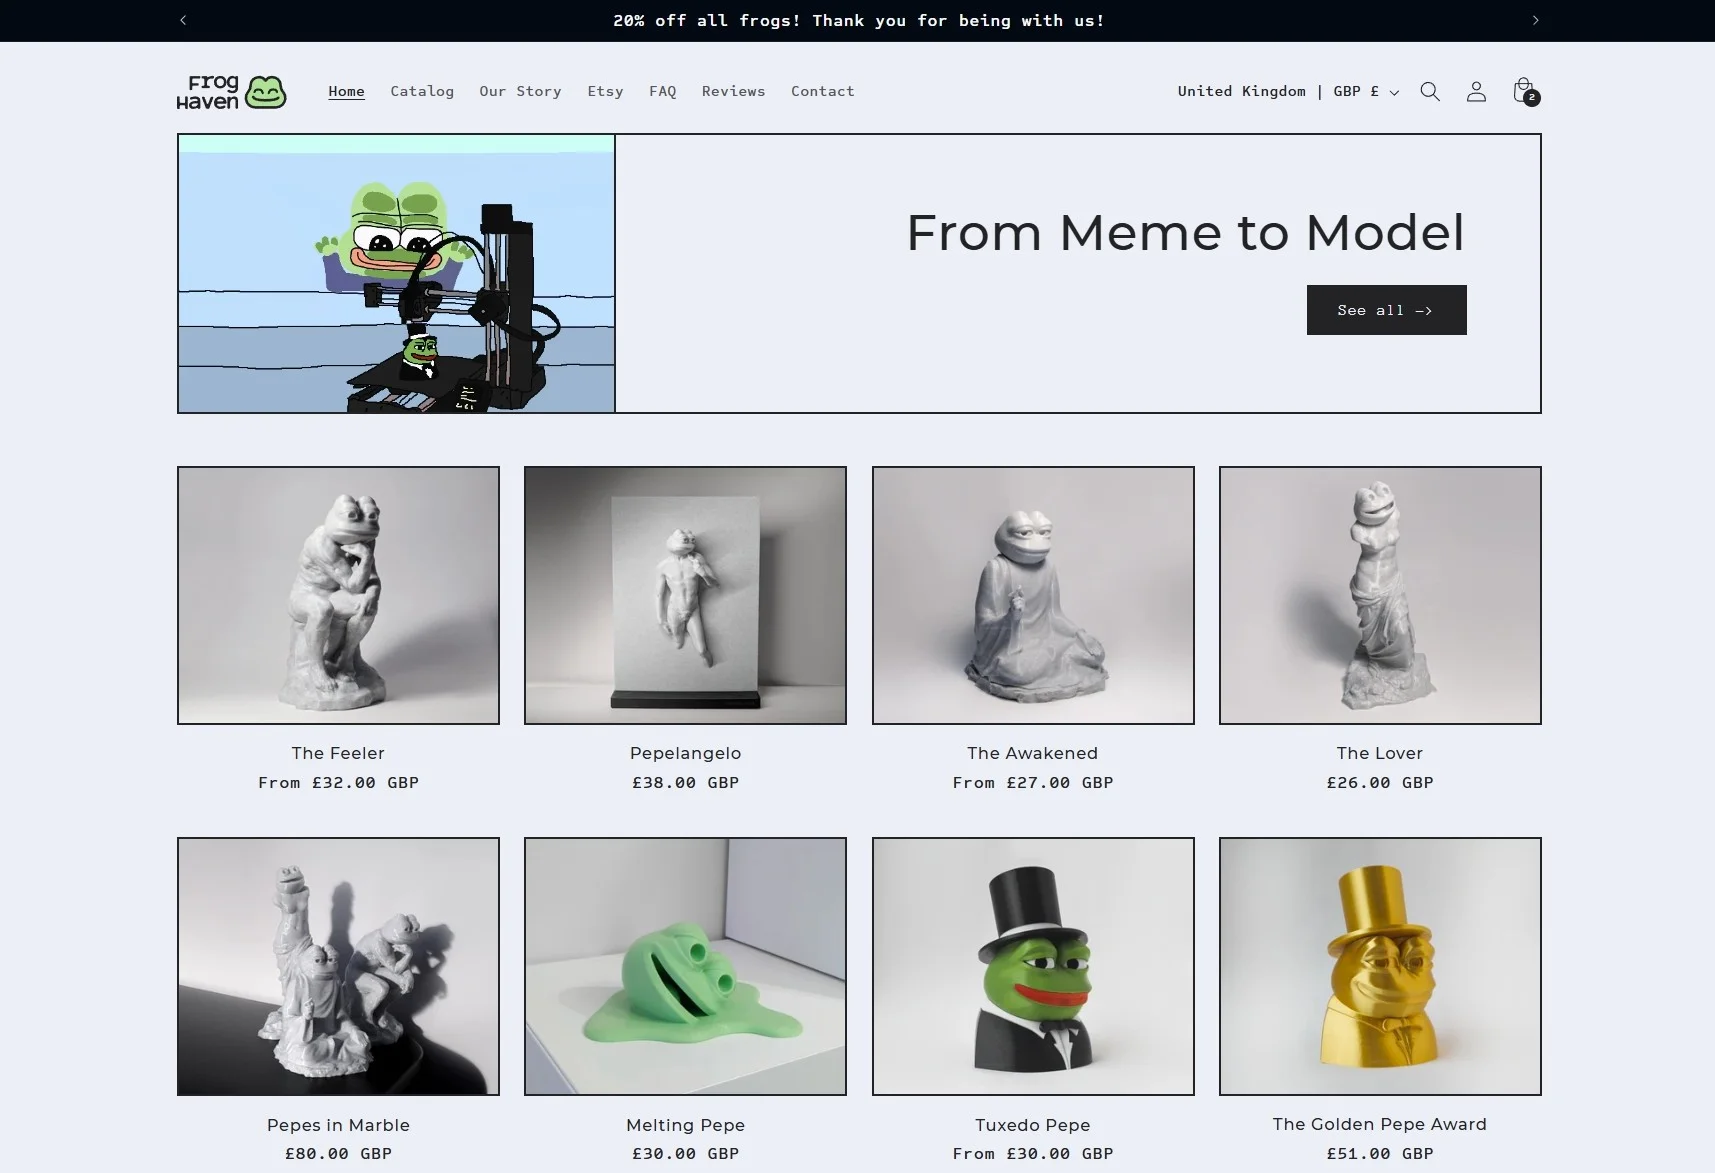Screen dimensions: 1715x1173
Task: Open the Melting Pepe product image
Action: click(685, 966)
